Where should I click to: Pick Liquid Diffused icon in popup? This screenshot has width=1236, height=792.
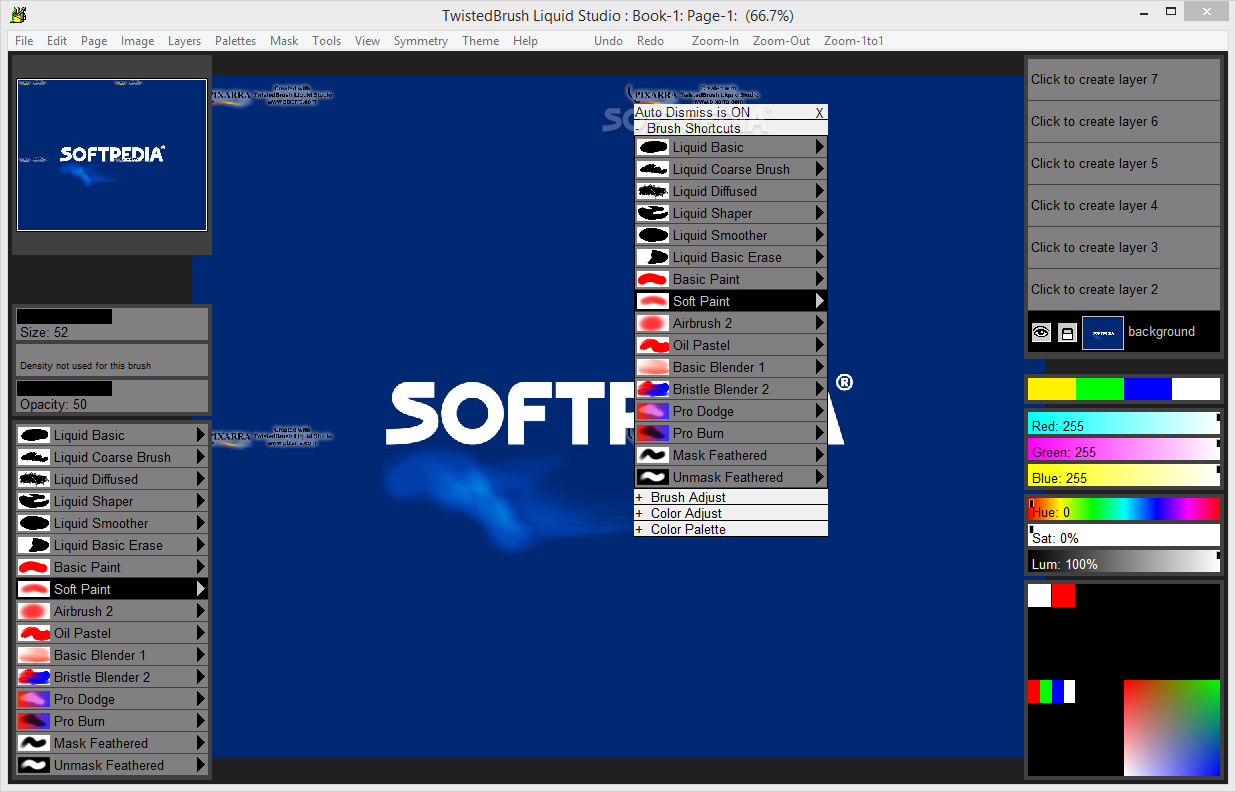pyautogui.click(x=653, y=191)
